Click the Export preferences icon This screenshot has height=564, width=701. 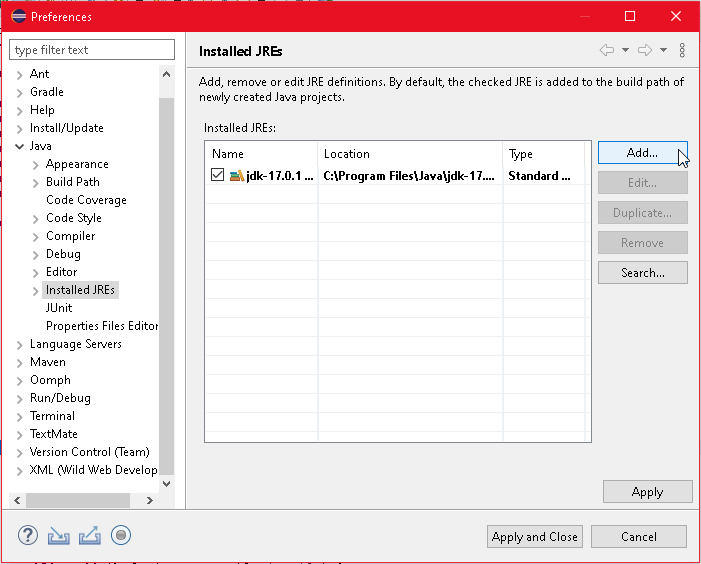coord(90,535)
